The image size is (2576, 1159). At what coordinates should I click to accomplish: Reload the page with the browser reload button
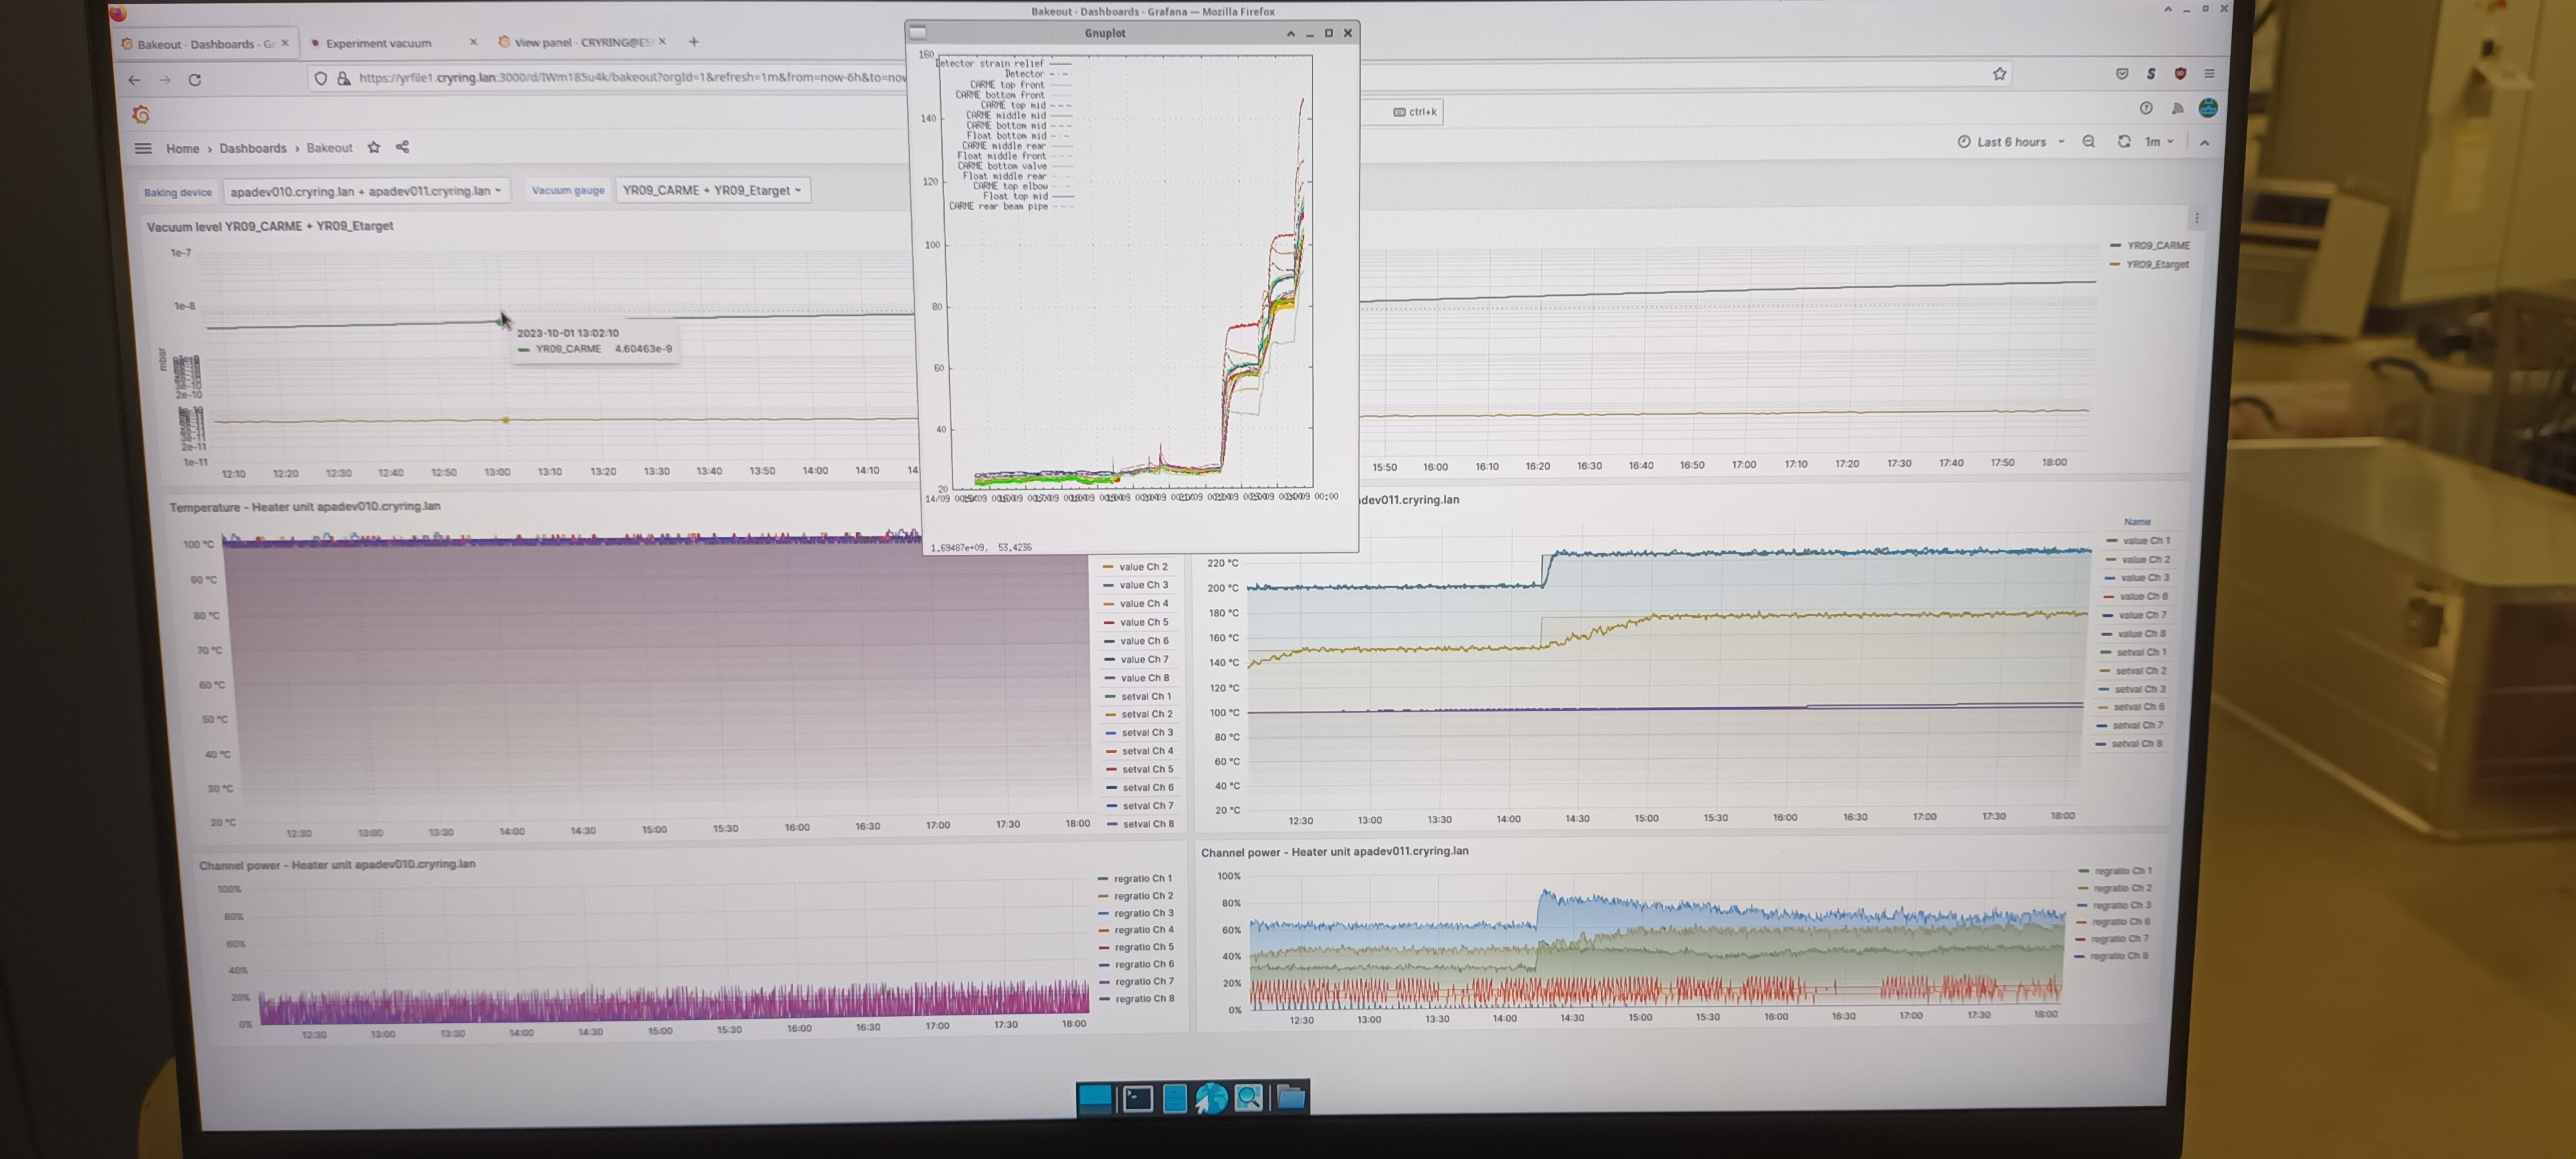tap(195, 80)
